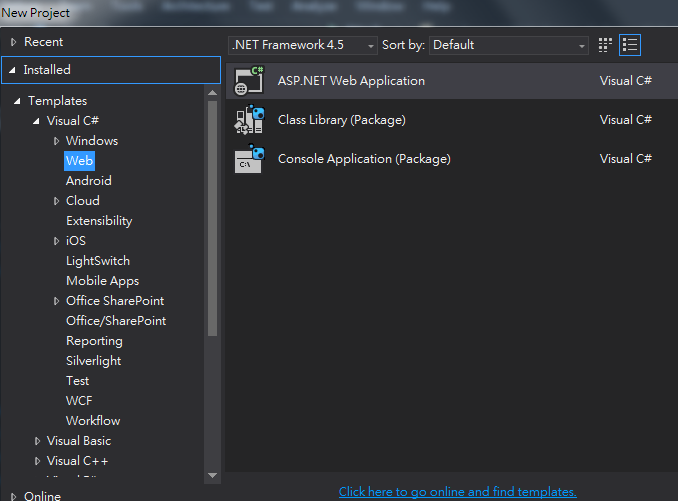Click the Console Application (Package) name text
The height and width of the screenshot is (501, 678).
click(364, 159)
